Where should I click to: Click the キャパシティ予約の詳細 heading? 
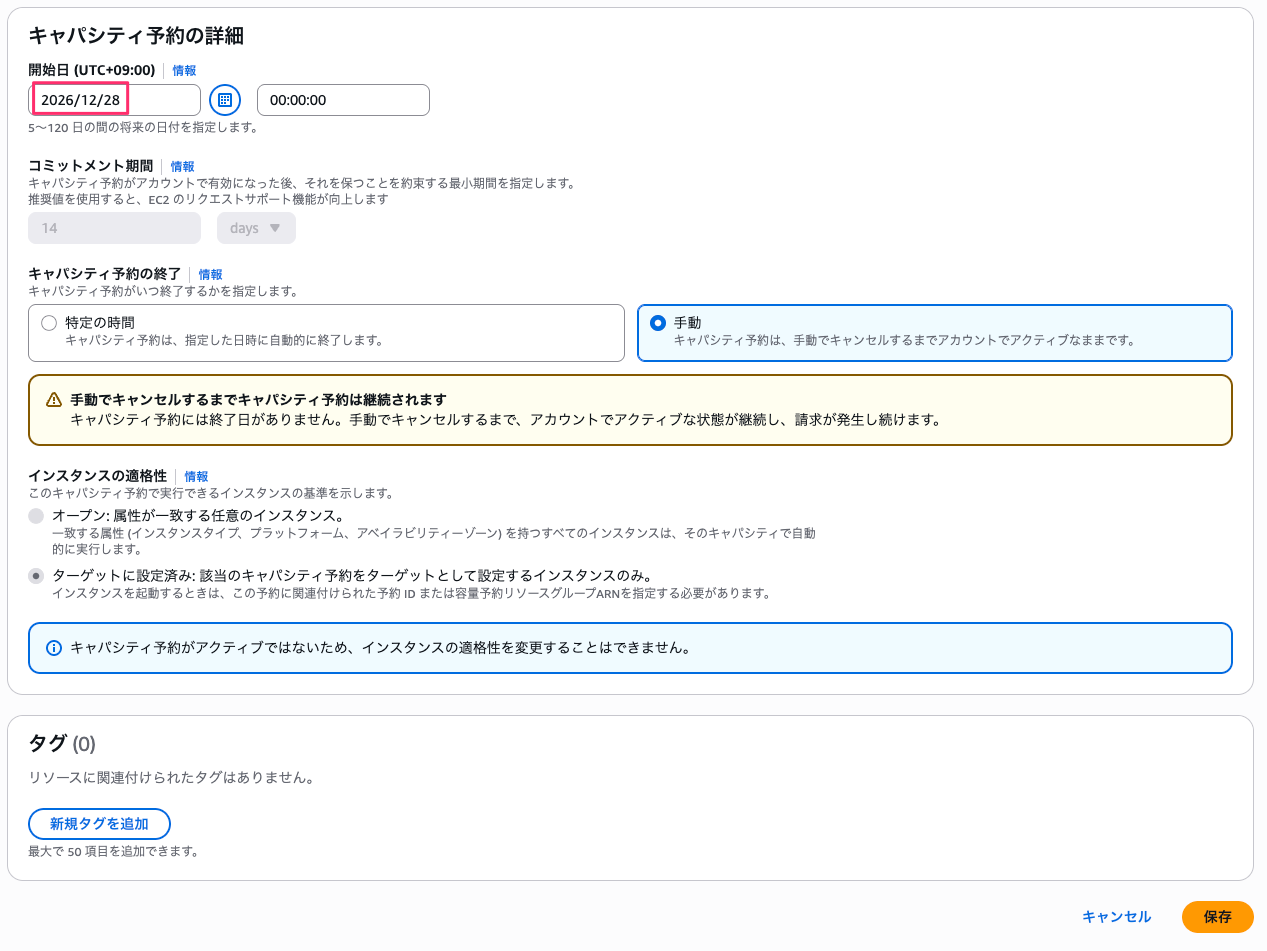136,36
